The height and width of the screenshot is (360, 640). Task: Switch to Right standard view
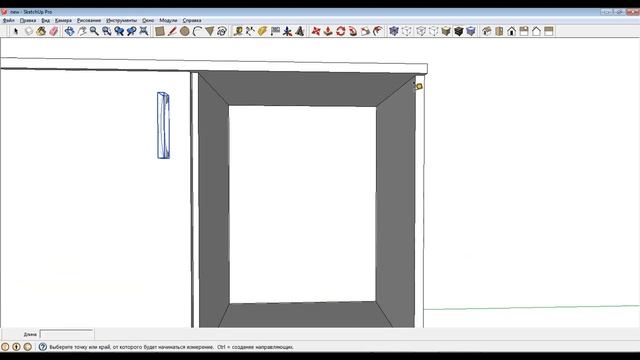point(524,31)
